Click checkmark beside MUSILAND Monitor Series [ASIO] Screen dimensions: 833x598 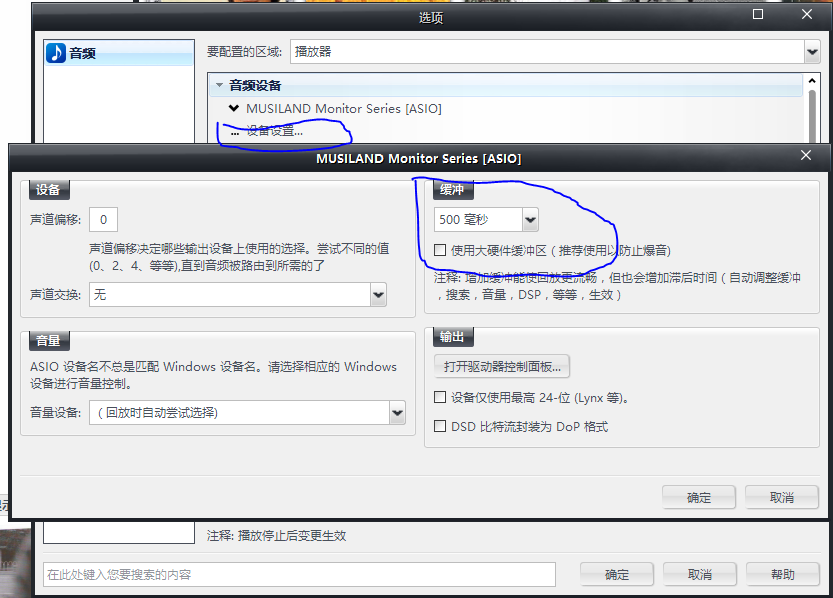[x=234, y=108]
